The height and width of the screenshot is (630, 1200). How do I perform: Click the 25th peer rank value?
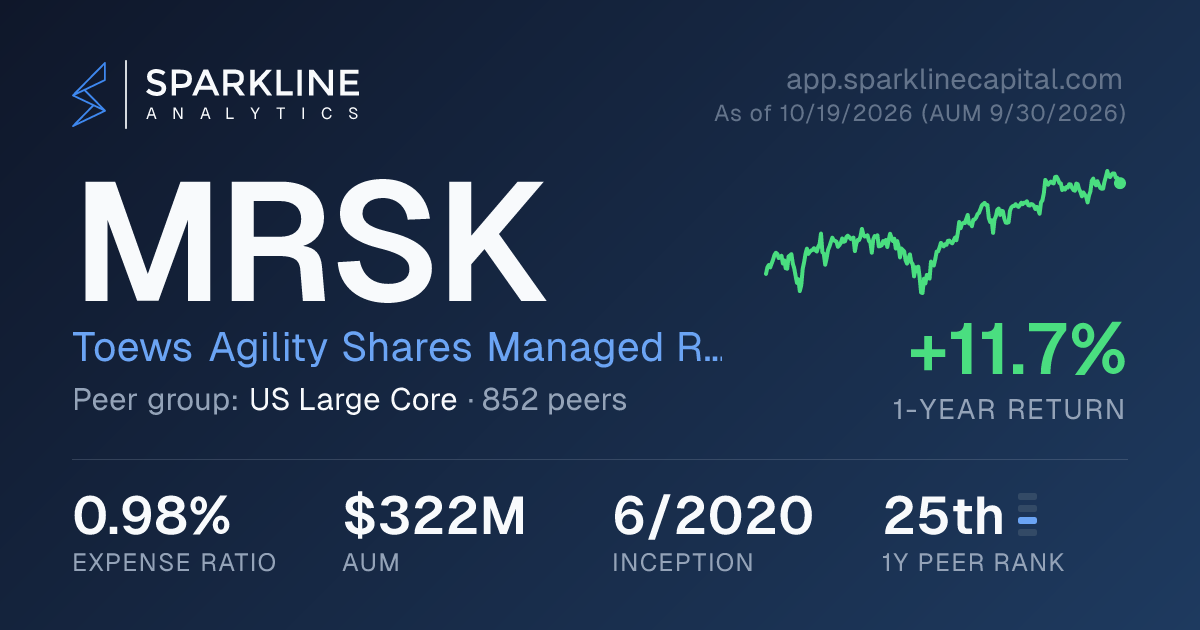pos(943,516)
